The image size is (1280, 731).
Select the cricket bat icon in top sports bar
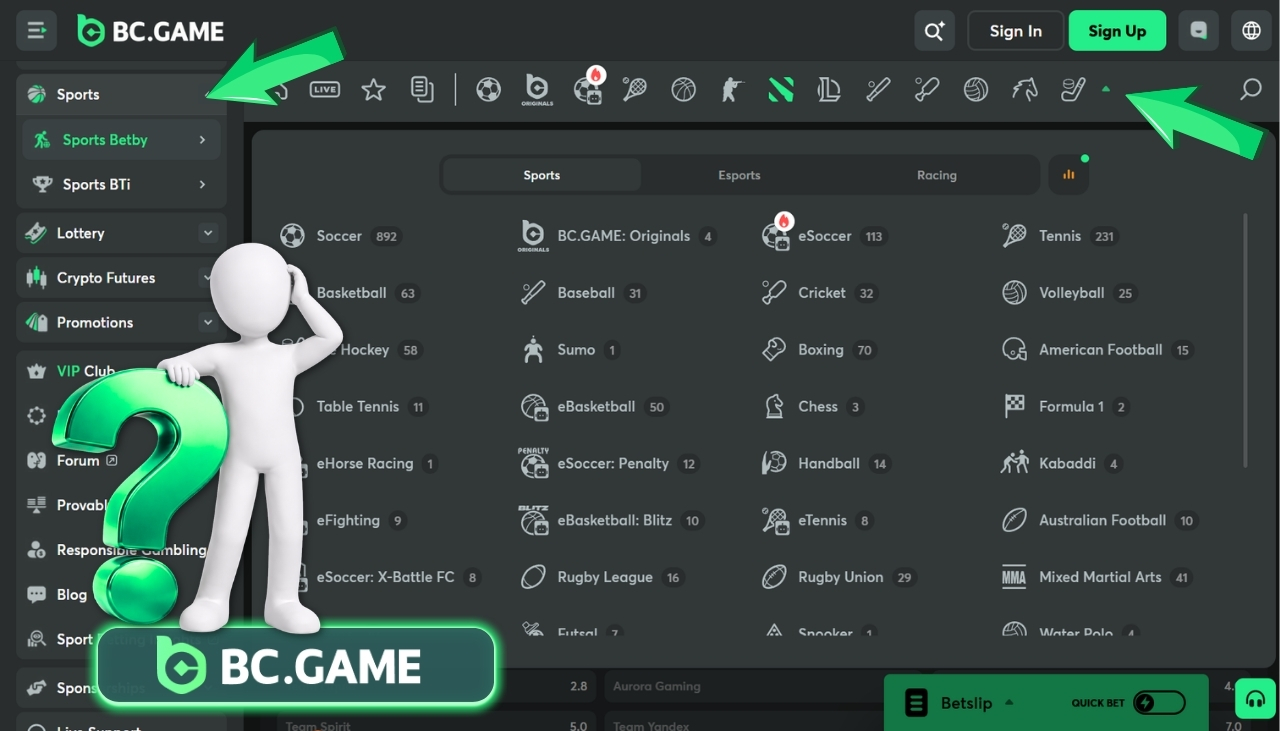tap(927, 90)
